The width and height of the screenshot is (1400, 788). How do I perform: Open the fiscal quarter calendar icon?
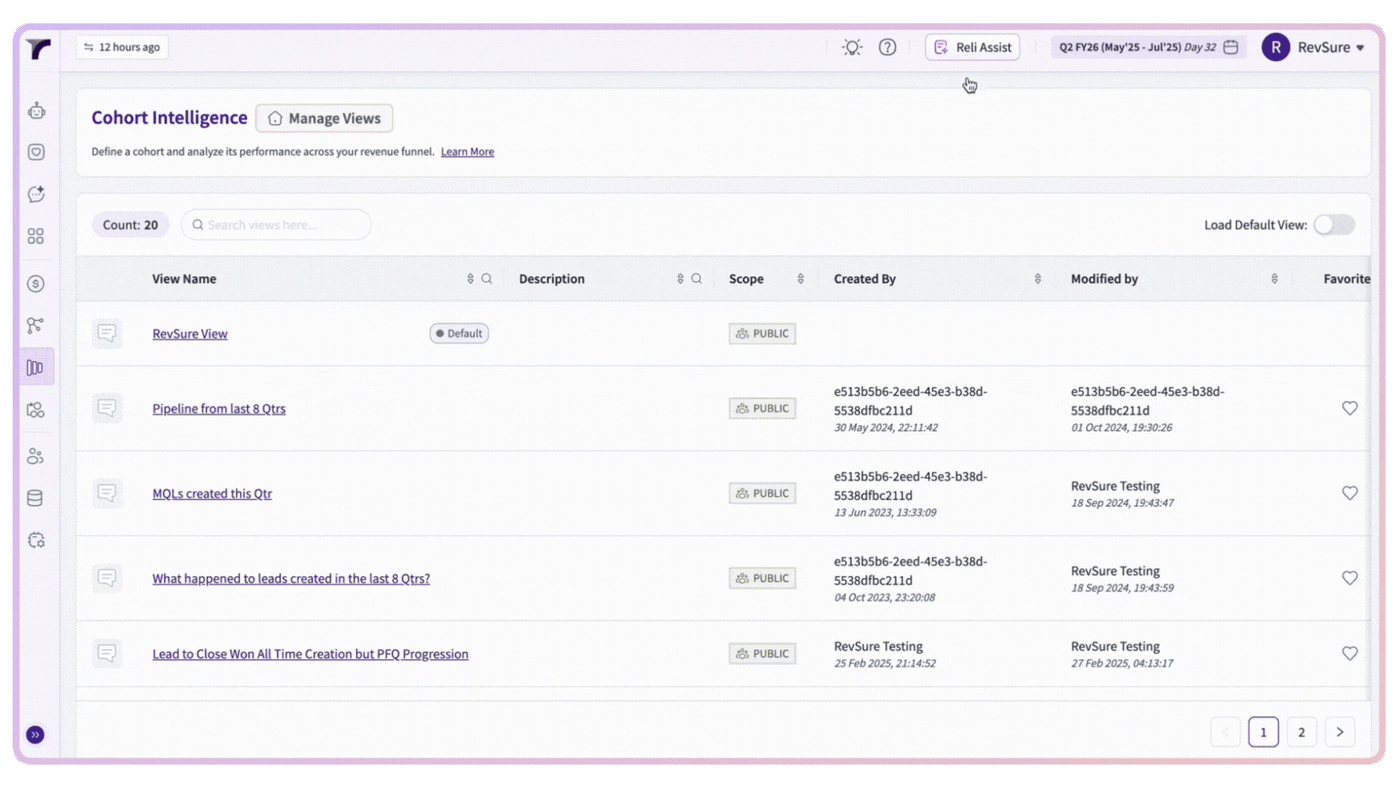tap(1231, 47)
